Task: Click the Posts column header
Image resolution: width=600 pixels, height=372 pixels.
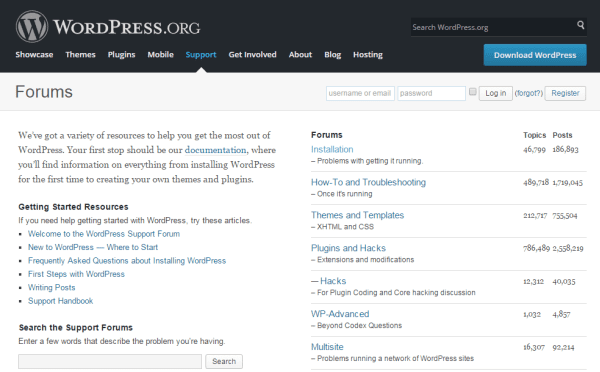Action: pos(562,135)
